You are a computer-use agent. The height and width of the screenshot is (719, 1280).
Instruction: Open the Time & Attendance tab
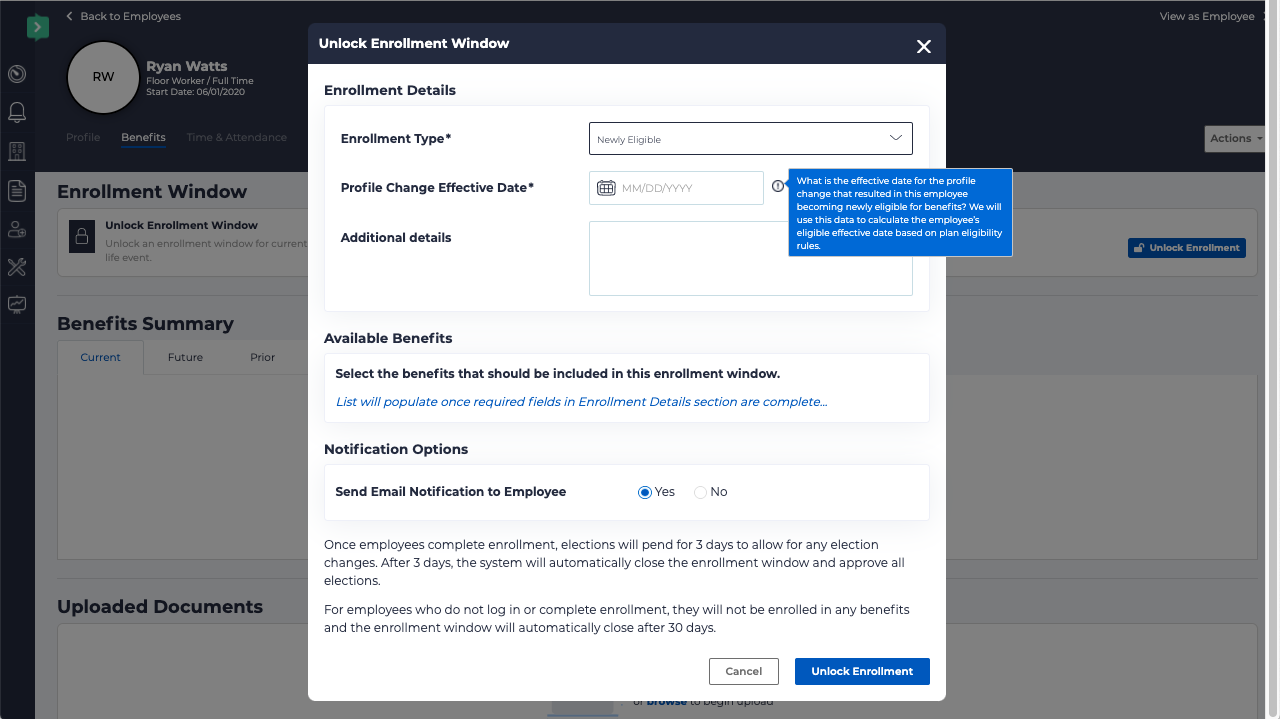236,137
